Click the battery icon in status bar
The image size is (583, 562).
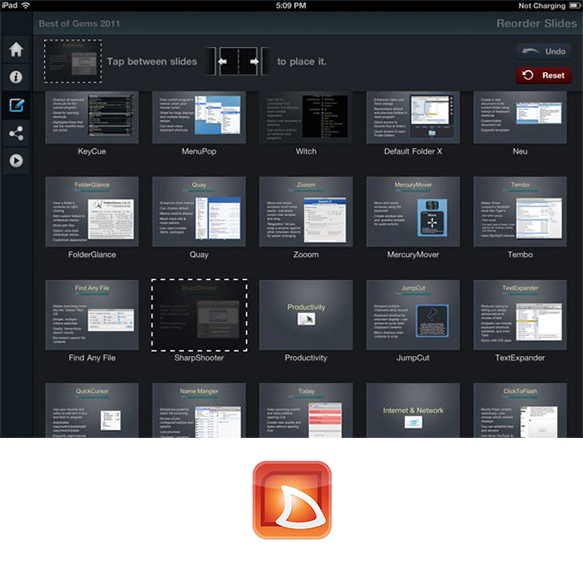[574, 6]
